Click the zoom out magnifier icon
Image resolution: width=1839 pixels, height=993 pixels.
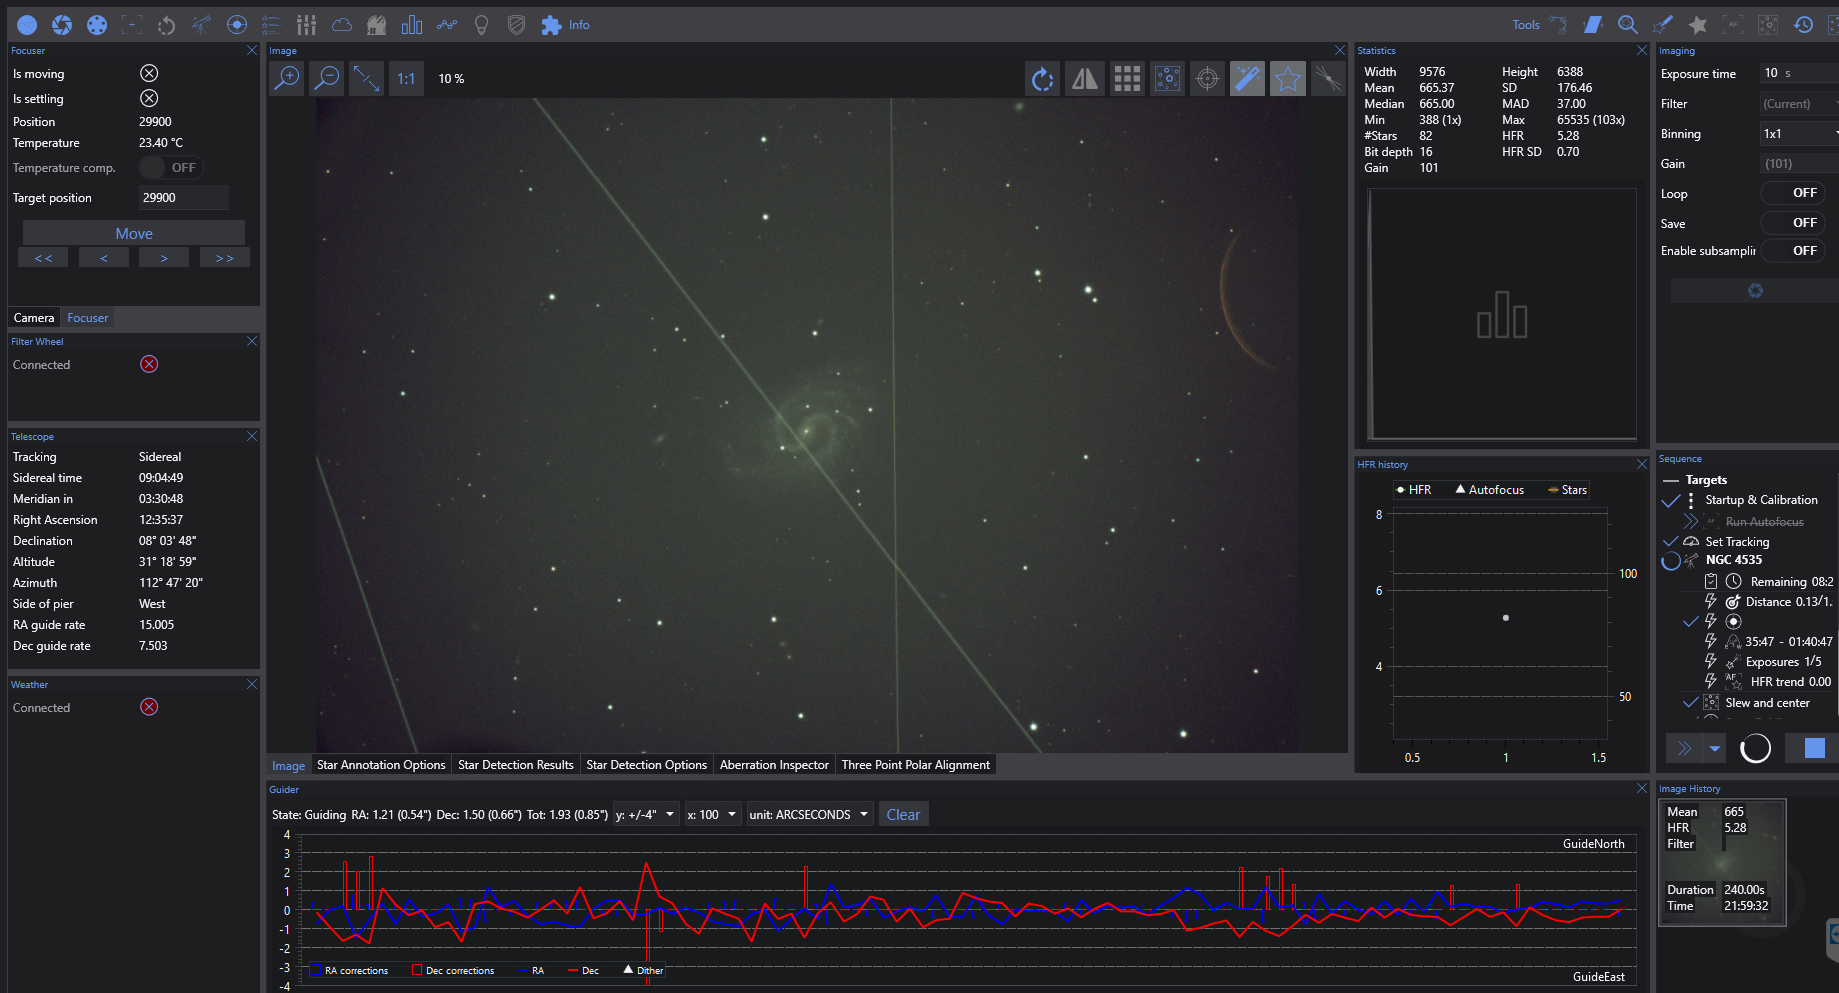(x=327, y=78)
